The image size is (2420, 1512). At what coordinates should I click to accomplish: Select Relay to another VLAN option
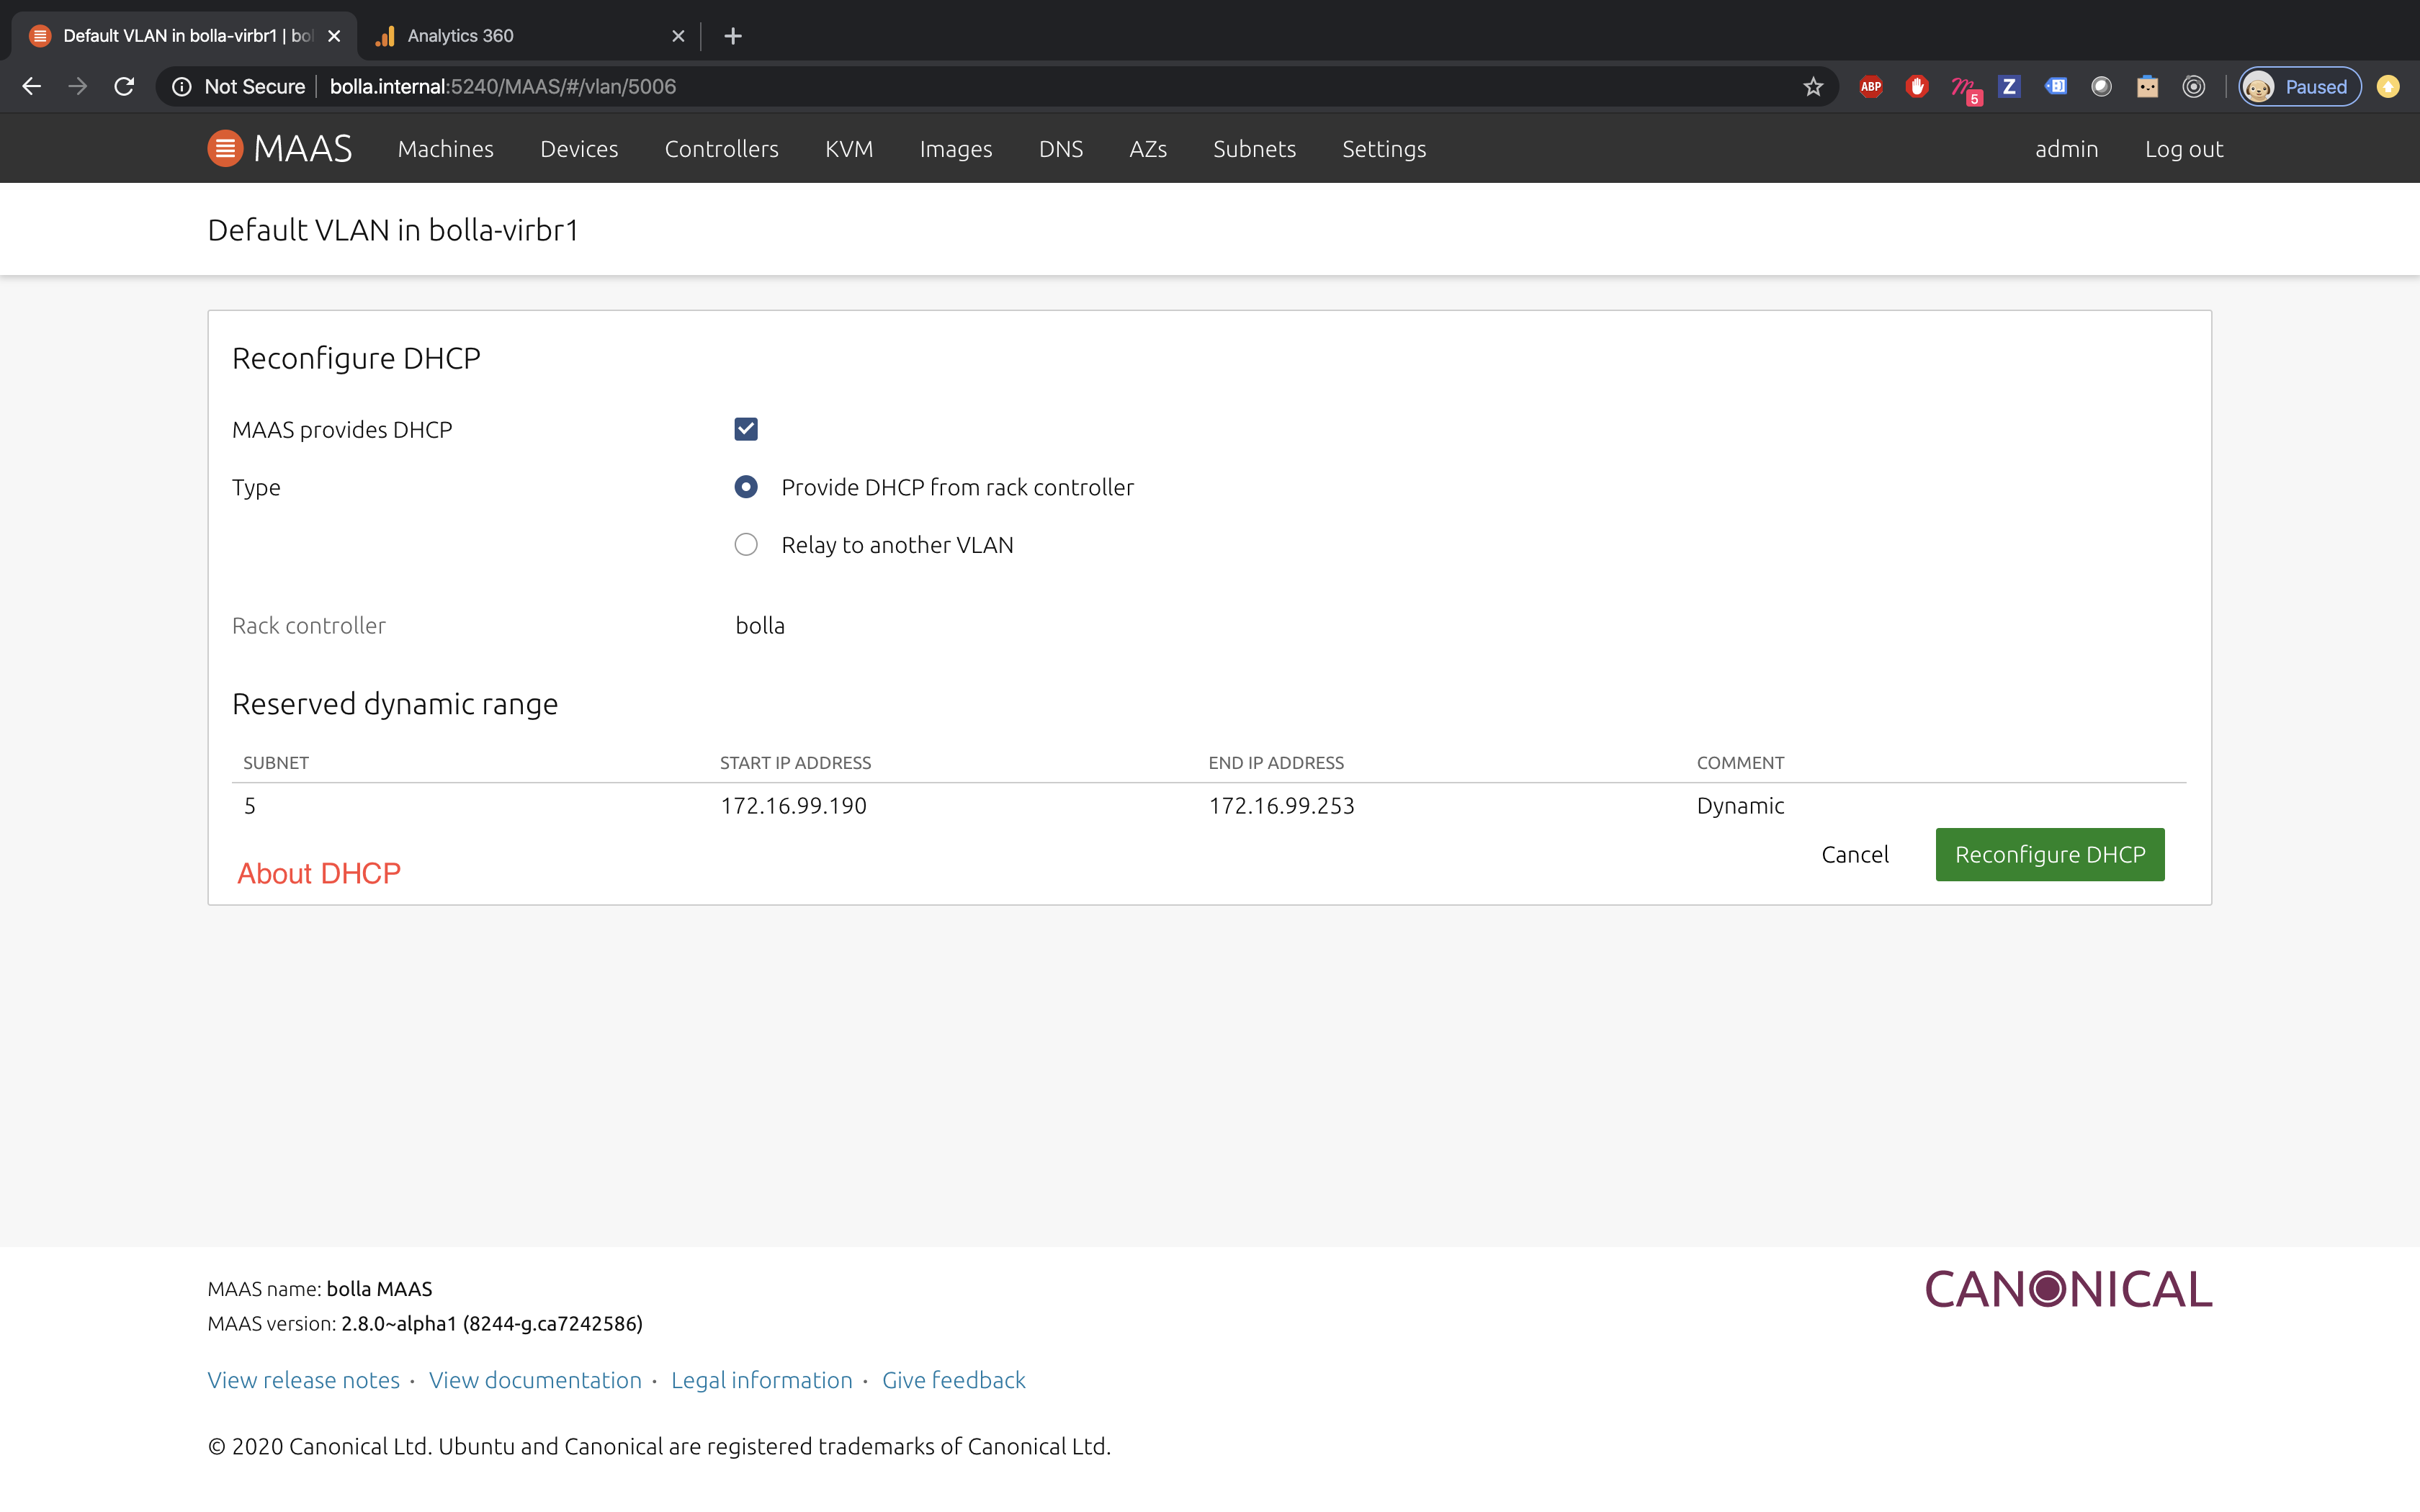click(746, 545)
